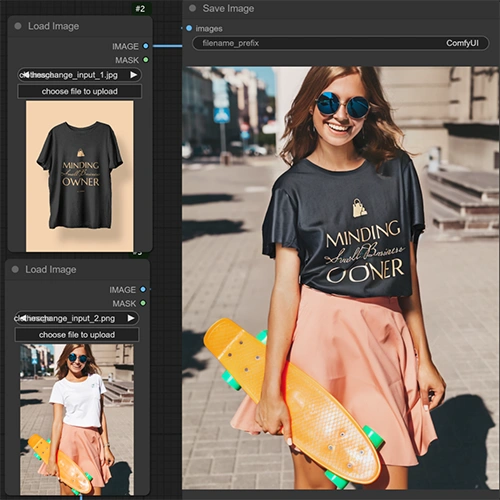This screenshot has width=500, height=500.
Task: Click the green MASK output dot on top Load Image node
Action: [x=146, y=60]
